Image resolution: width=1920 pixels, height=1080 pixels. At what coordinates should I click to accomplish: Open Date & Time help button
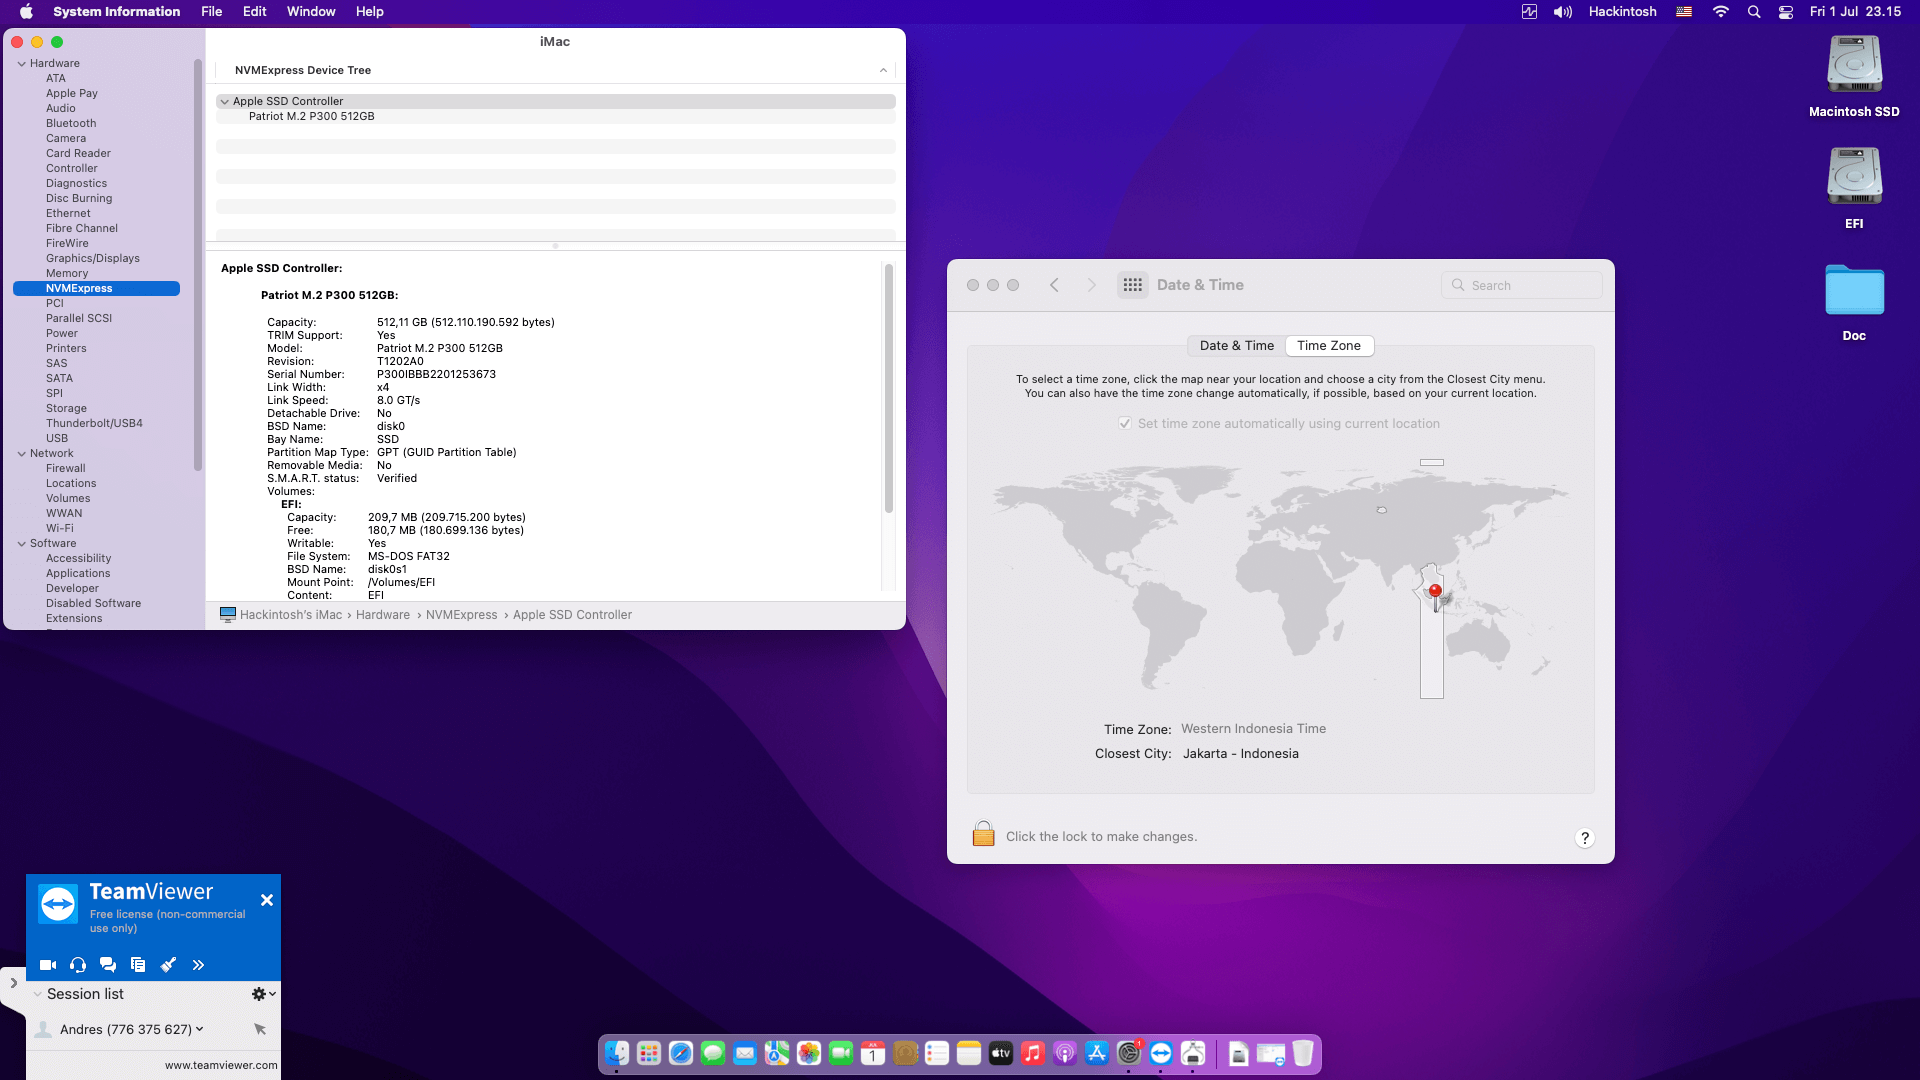coord(1584,838)
